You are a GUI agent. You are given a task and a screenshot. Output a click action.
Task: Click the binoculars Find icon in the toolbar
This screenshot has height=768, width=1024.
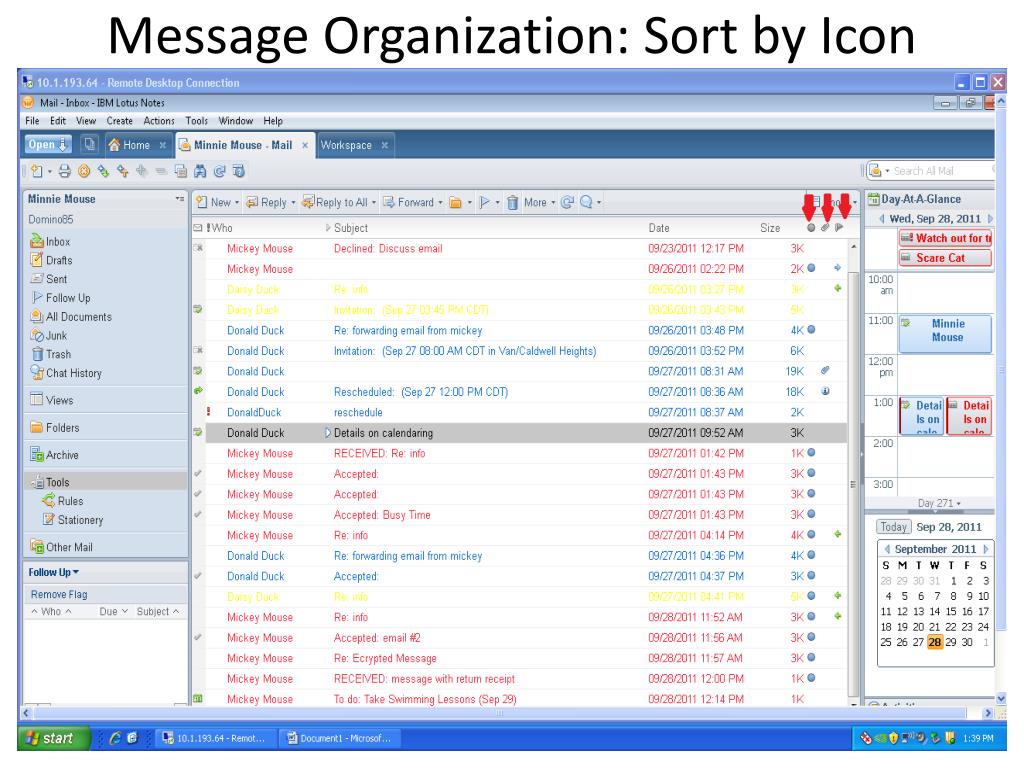click(200, 171)
